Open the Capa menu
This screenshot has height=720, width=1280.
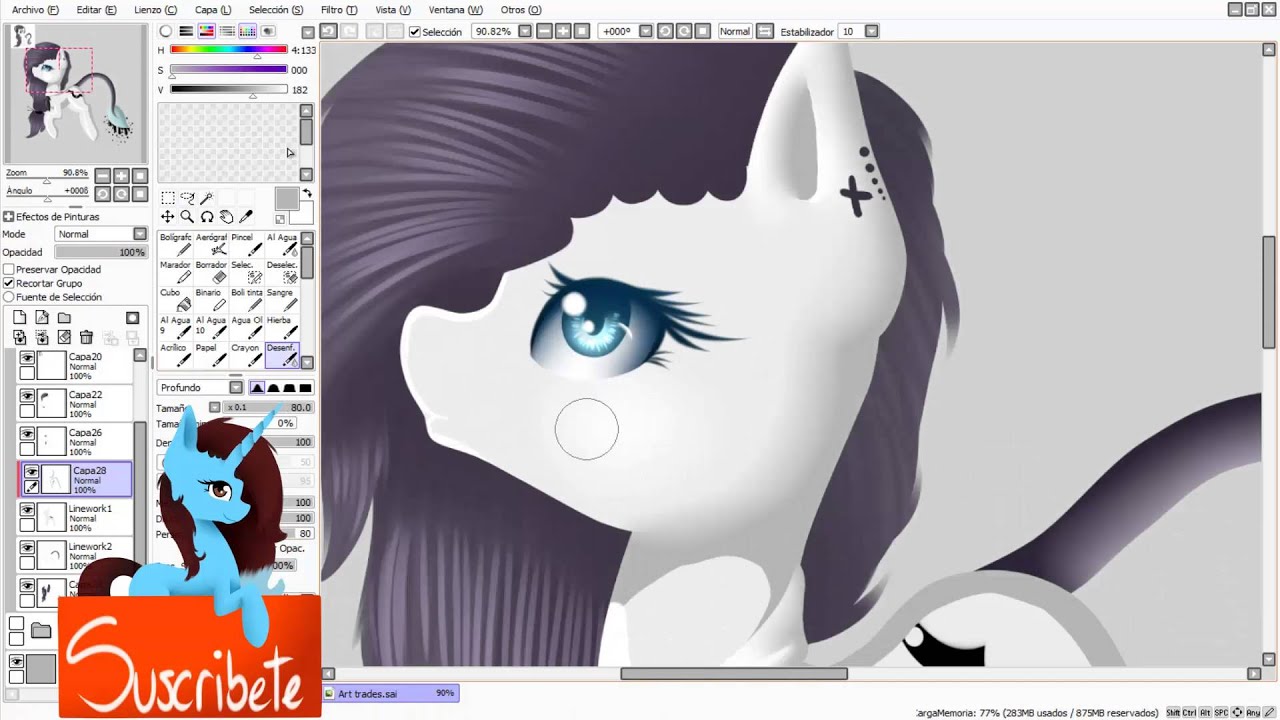tap(212, 10)
